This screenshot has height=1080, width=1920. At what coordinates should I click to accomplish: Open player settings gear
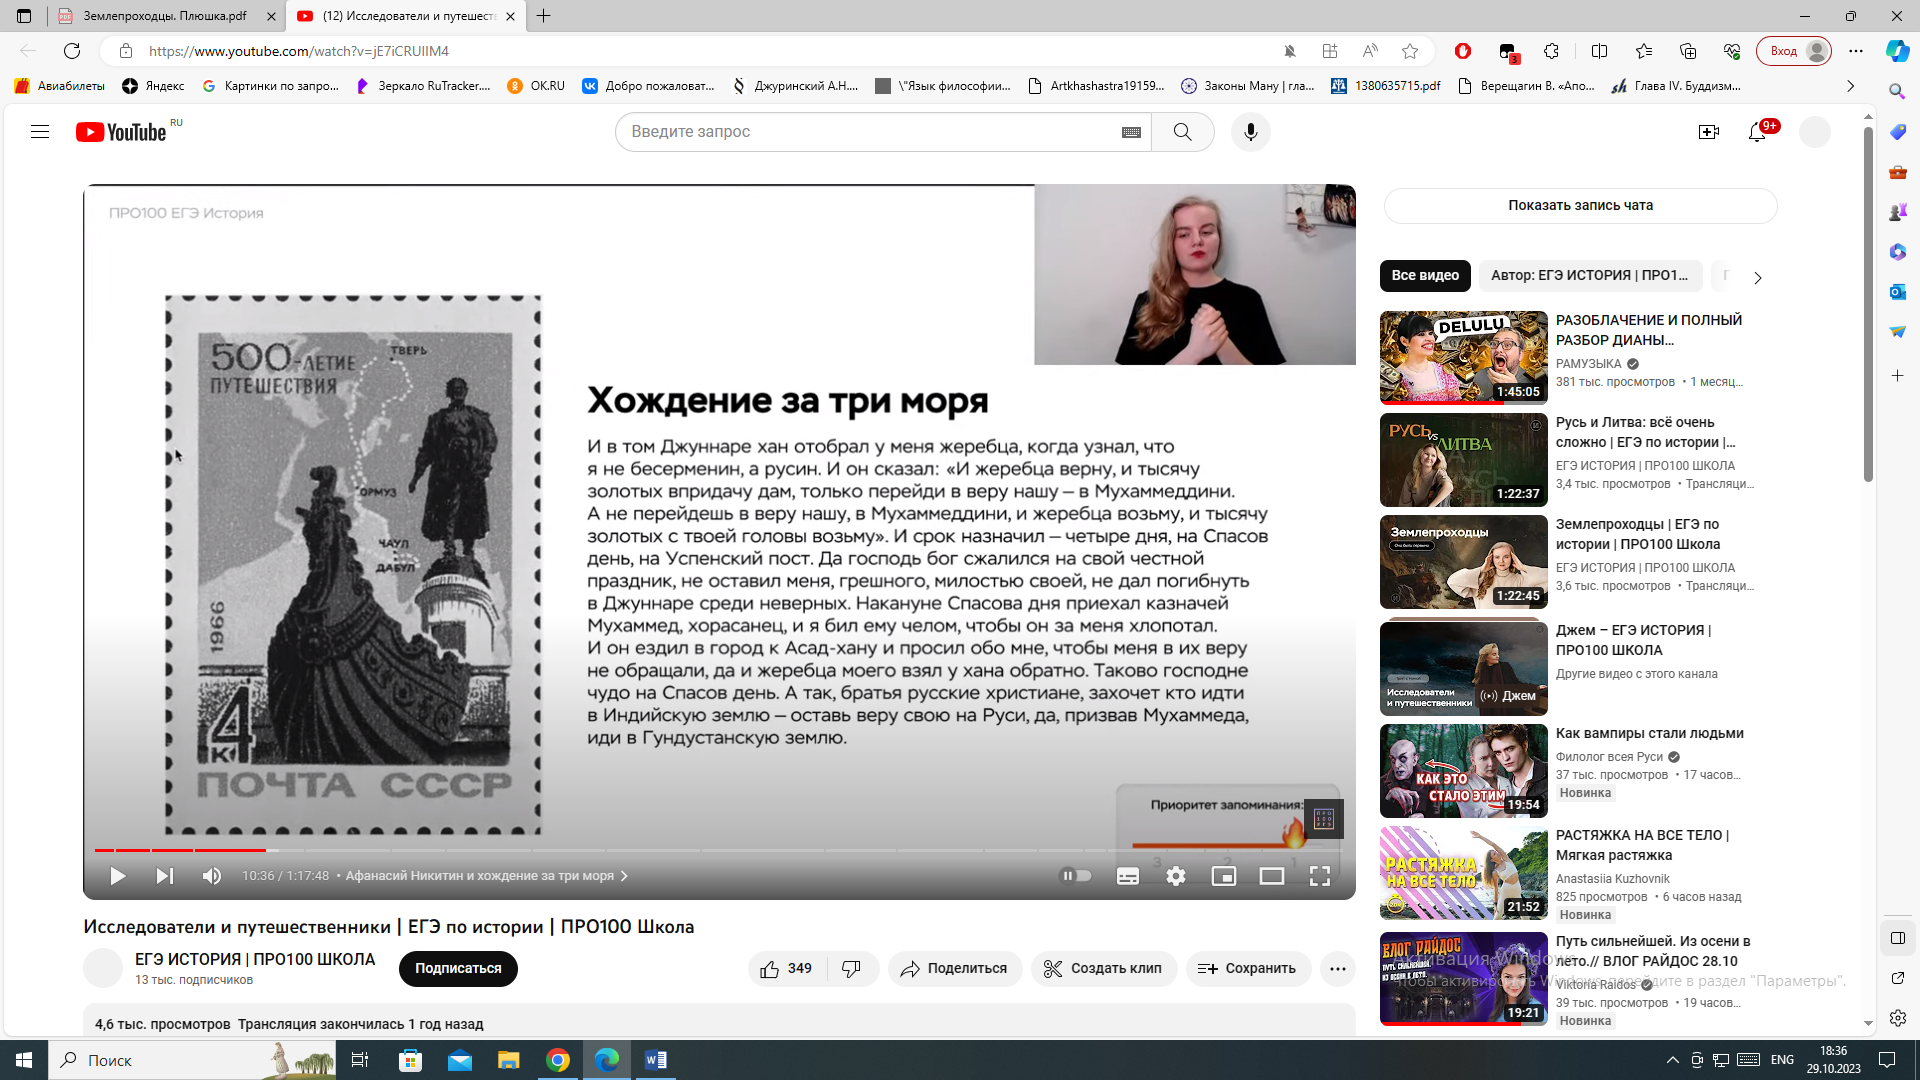[x=1176, y=876]
